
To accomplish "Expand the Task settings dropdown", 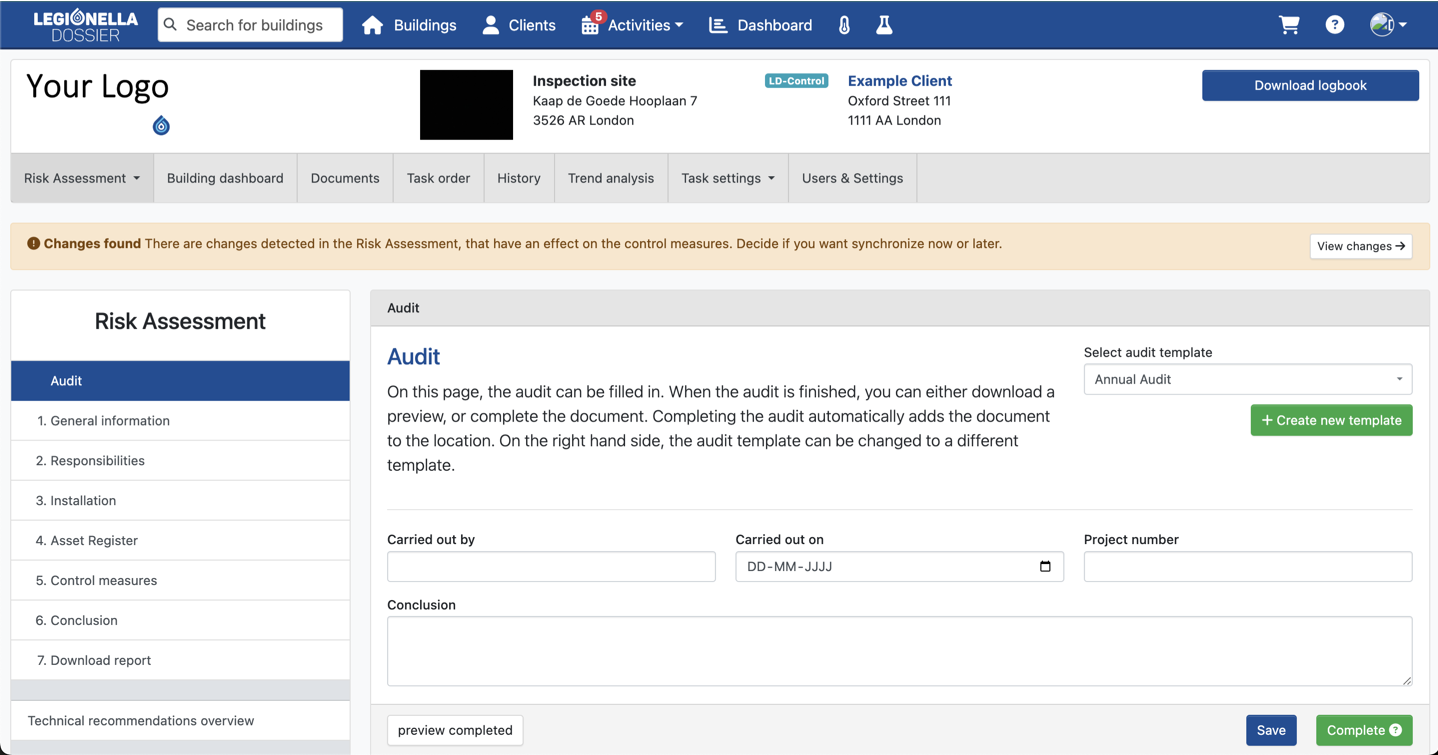I will point(727,178).
